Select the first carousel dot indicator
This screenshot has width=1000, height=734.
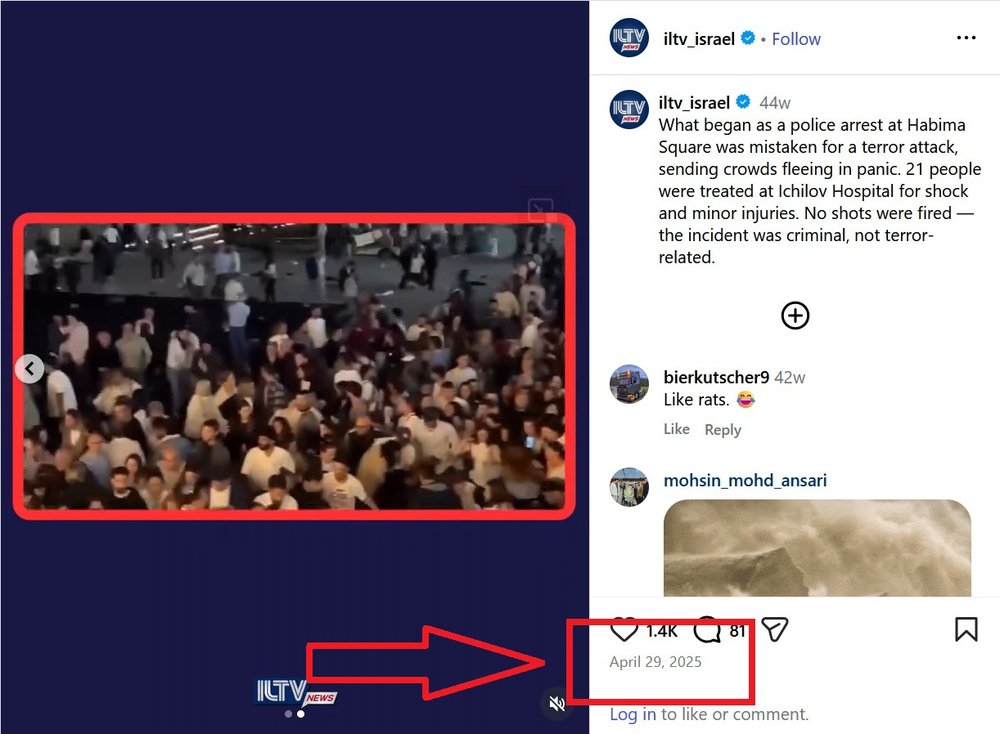coord(288,714)
